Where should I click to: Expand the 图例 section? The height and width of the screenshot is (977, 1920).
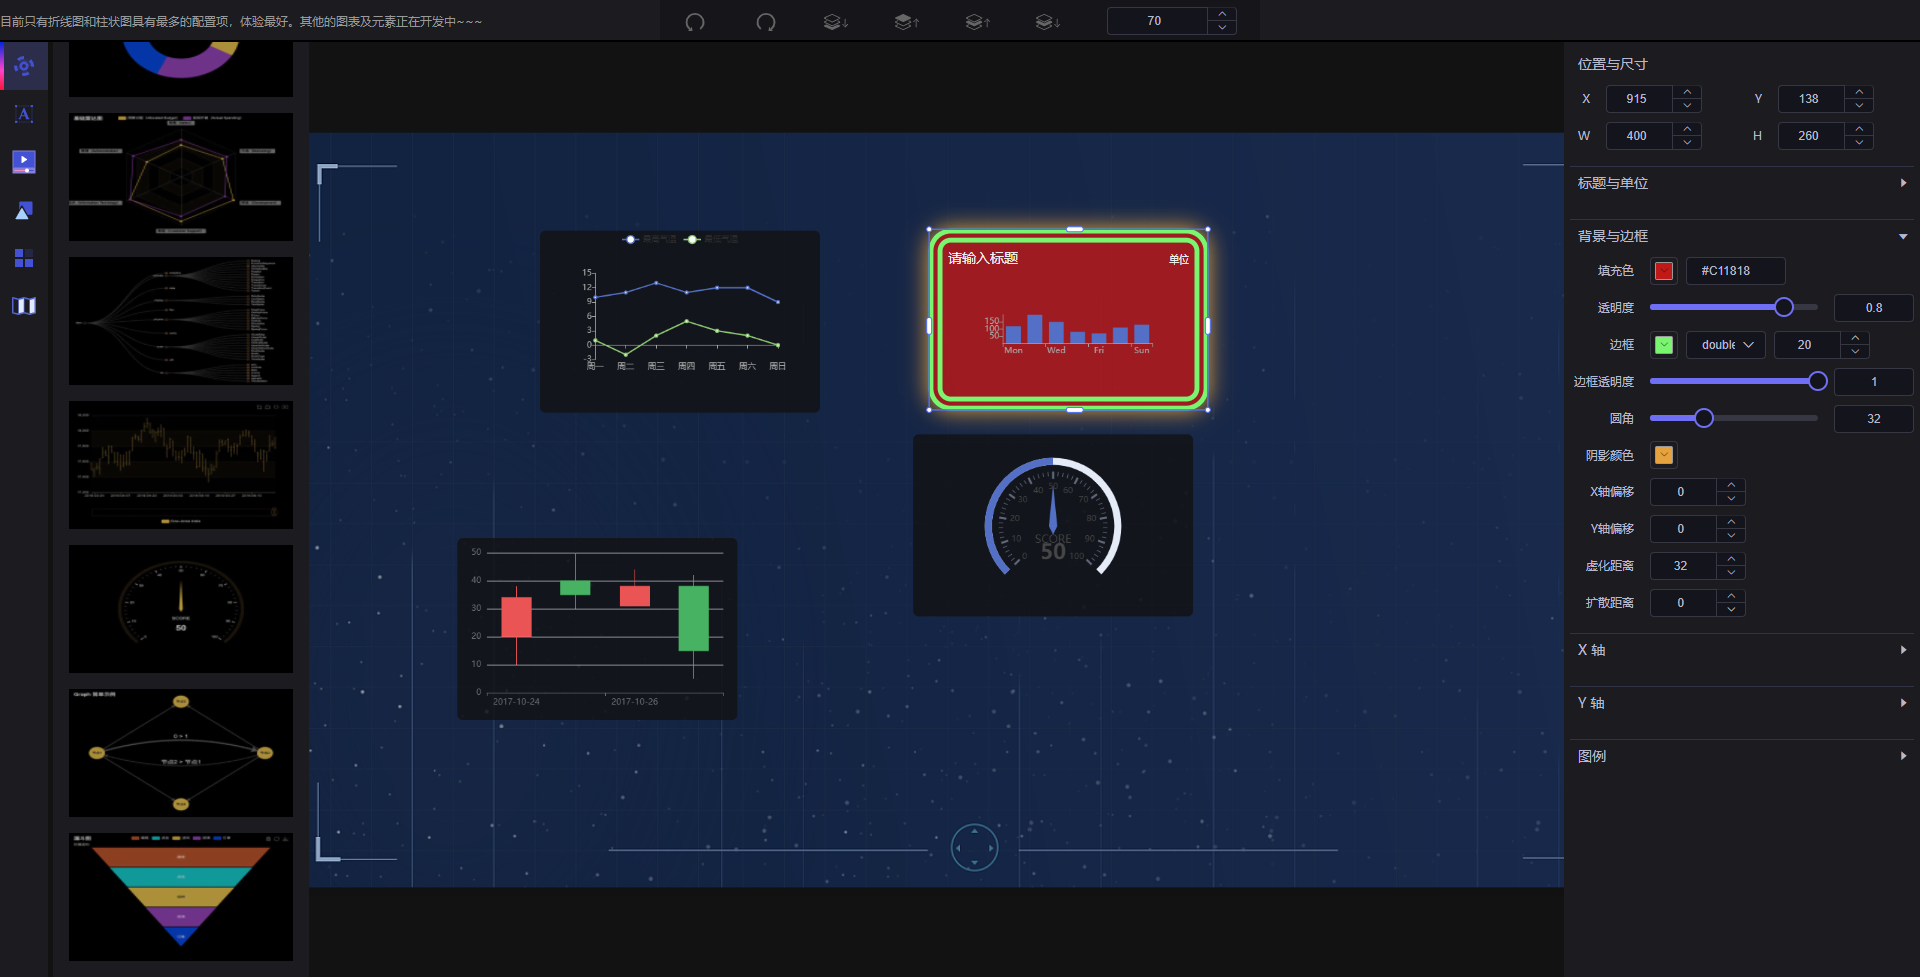tap(1742, 756)
